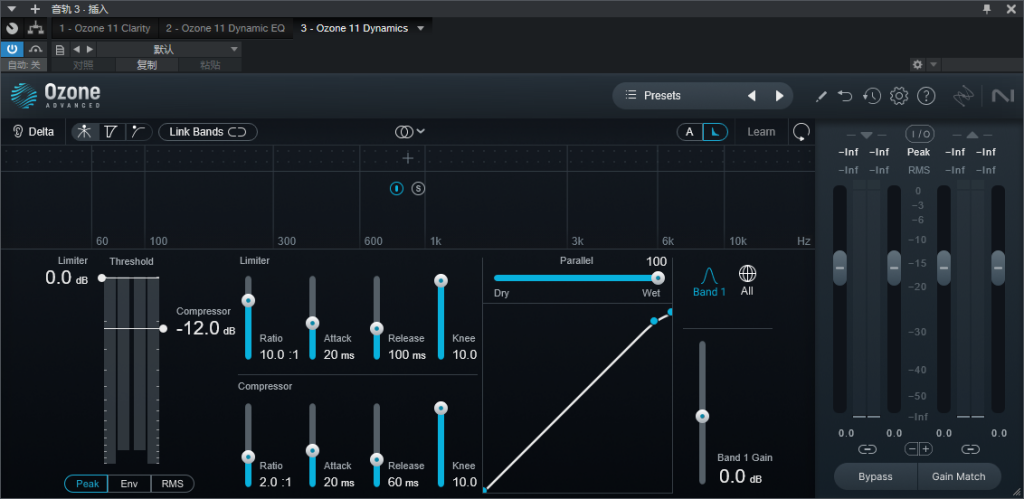1024x499 pixels.
Task: Select RMS detection mode
Action: pos(172,484)
